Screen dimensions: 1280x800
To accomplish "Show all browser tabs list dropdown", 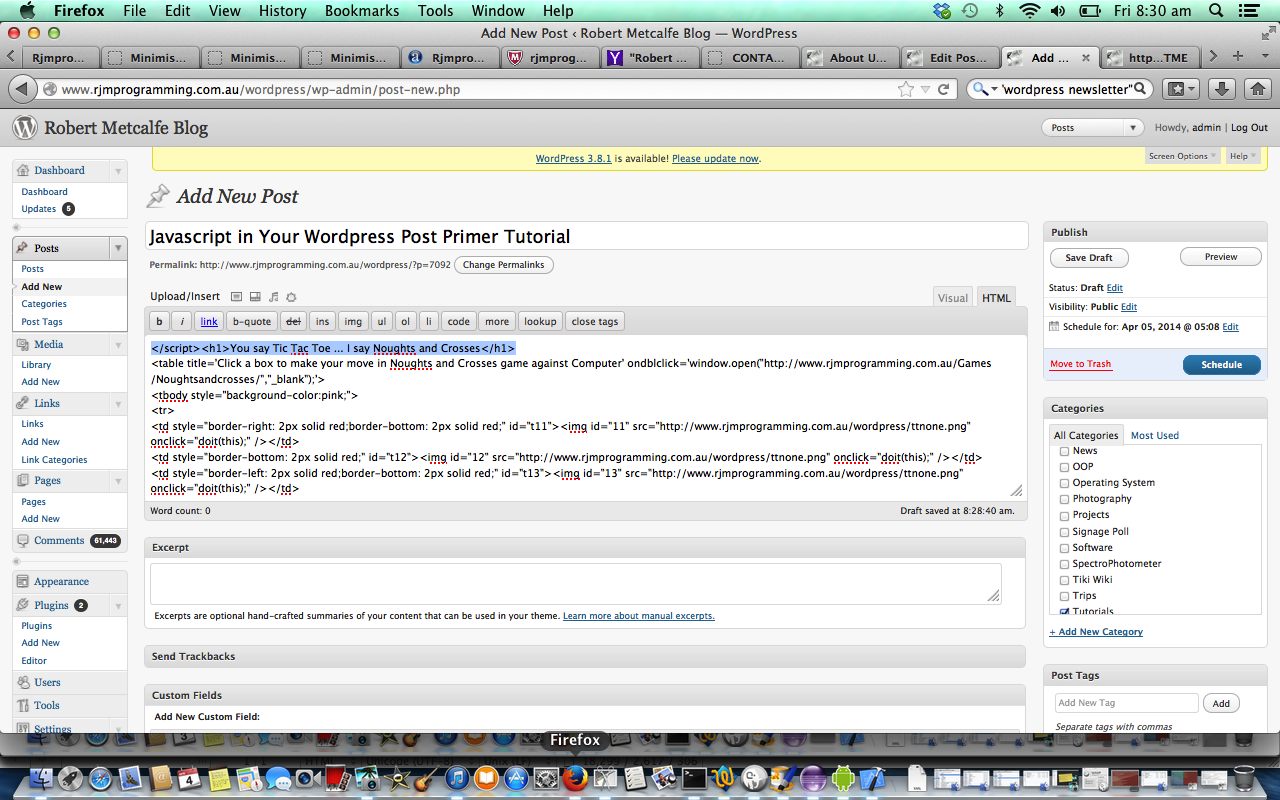I will point(1264,56).
